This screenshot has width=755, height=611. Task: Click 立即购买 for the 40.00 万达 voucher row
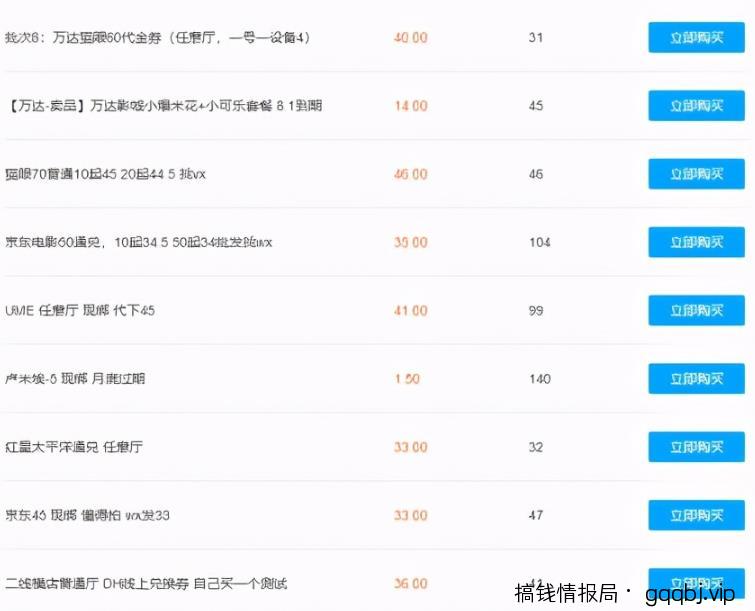[x=696, y=37]
